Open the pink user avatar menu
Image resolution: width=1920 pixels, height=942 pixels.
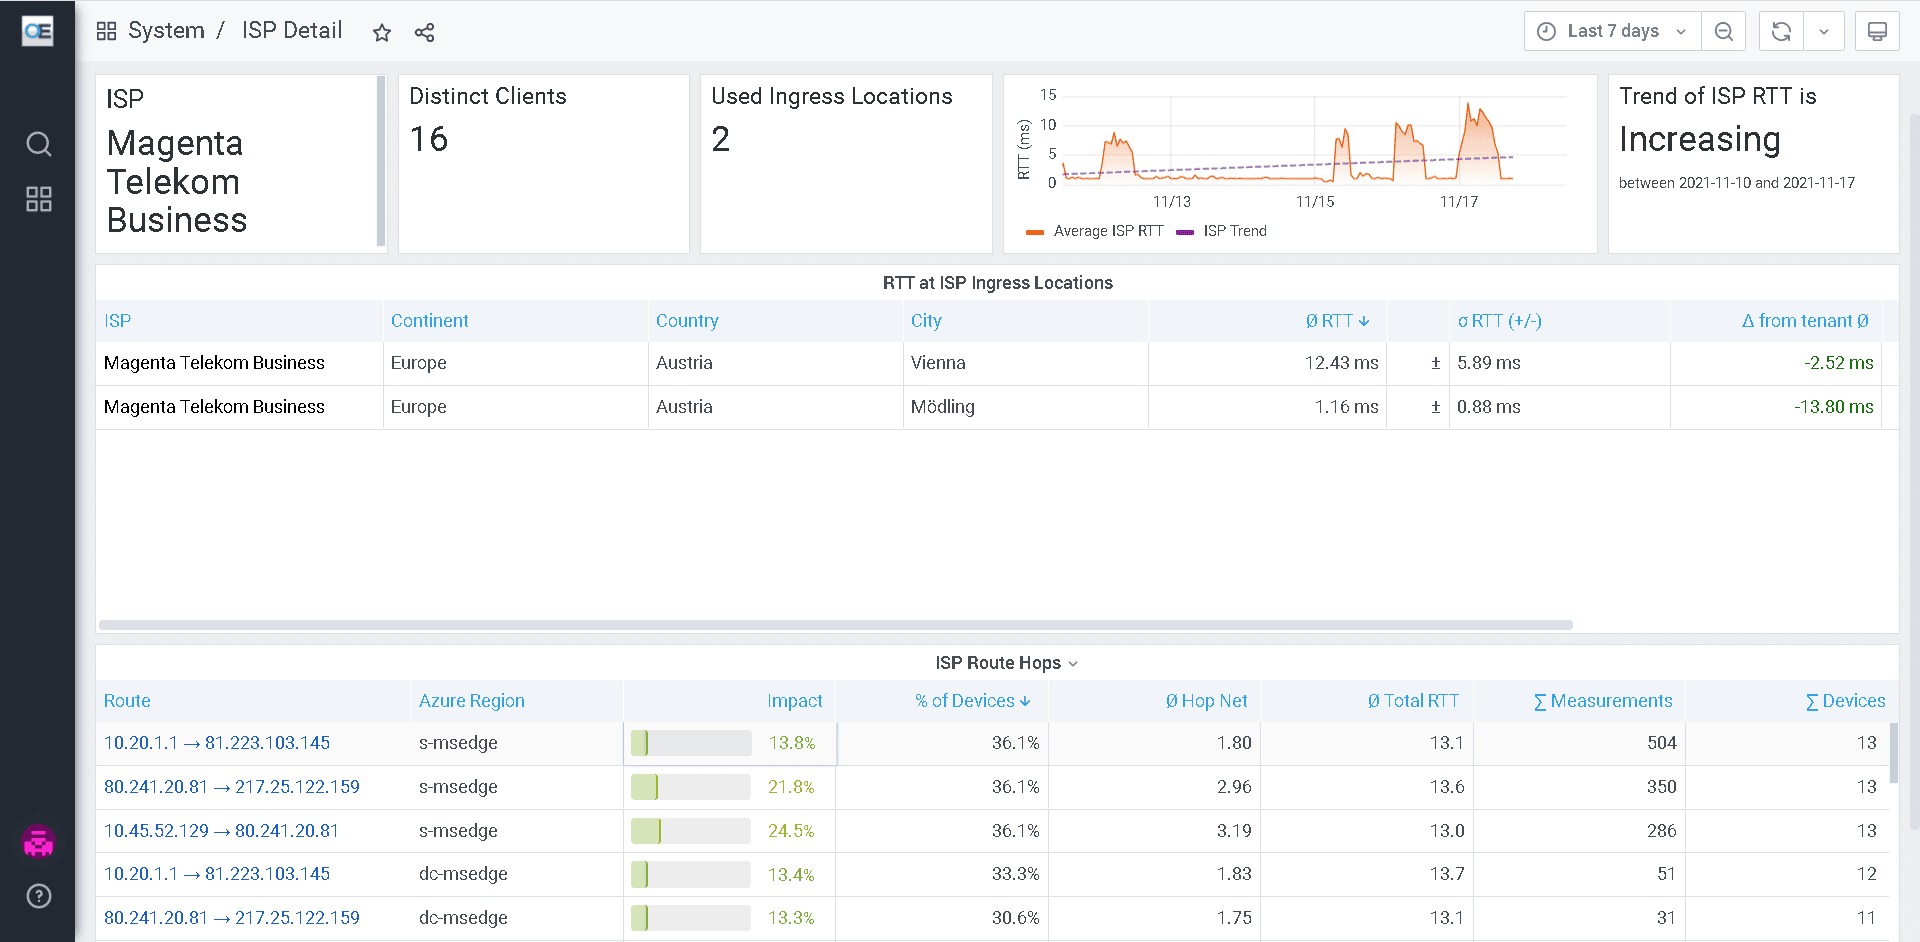click(x=38, y=843)
